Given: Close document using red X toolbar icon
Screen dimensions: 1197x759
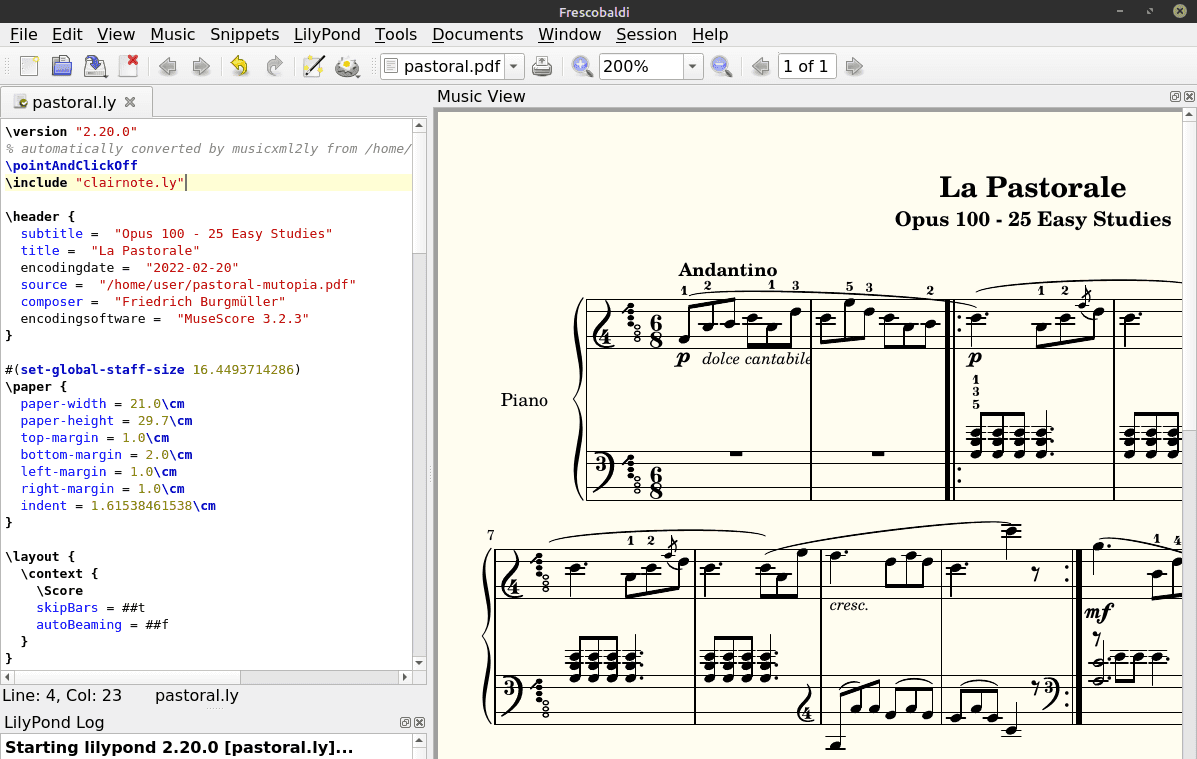Looking at the screenshot, I should (128, 67).
